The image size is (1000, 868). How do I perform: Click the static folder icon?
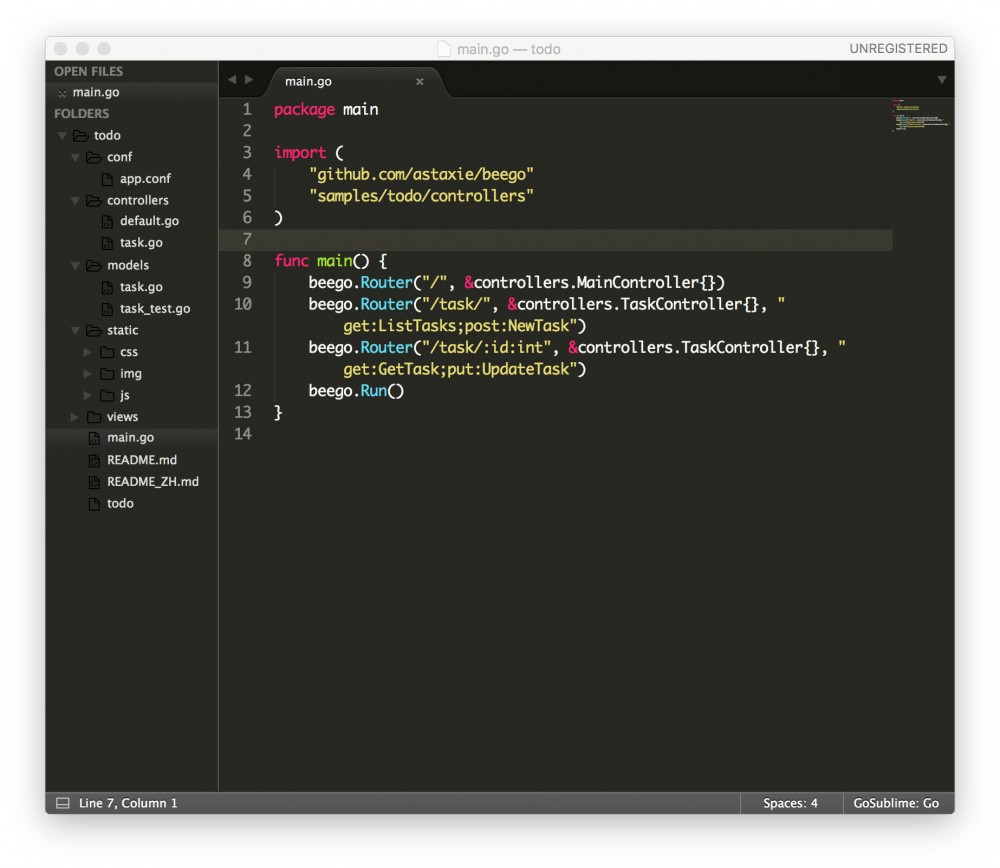[94, 330]
